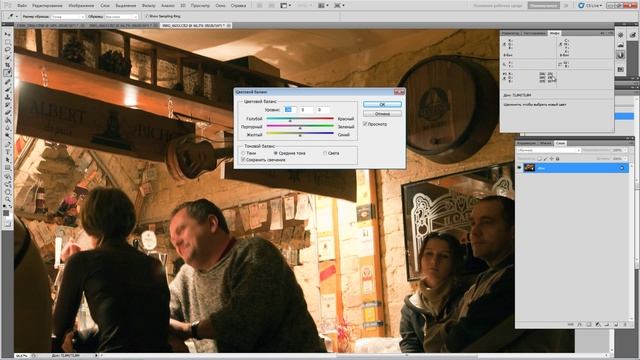Click the lock transparent pixels icon
The image size is (640, 360).
pyautogui.click(x=539, y=158)
